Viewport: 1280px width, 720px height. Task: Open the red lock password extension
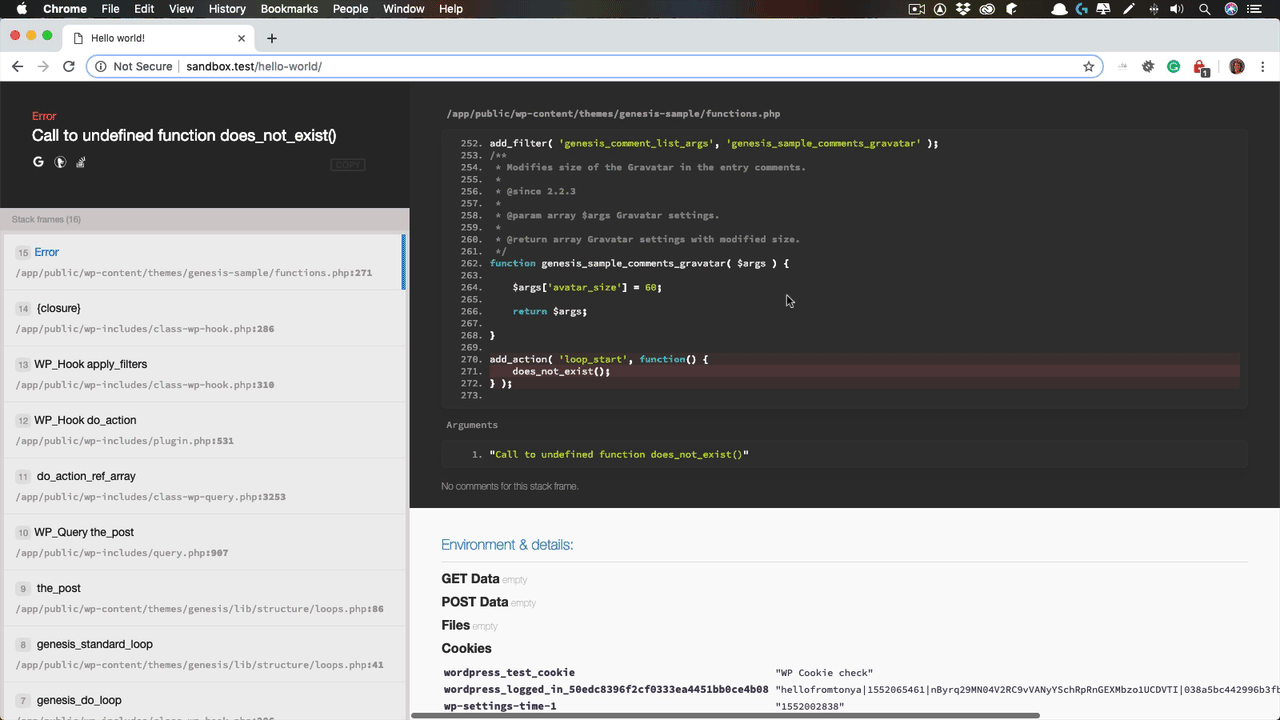pyautogui.click(x=1201, y=67)
